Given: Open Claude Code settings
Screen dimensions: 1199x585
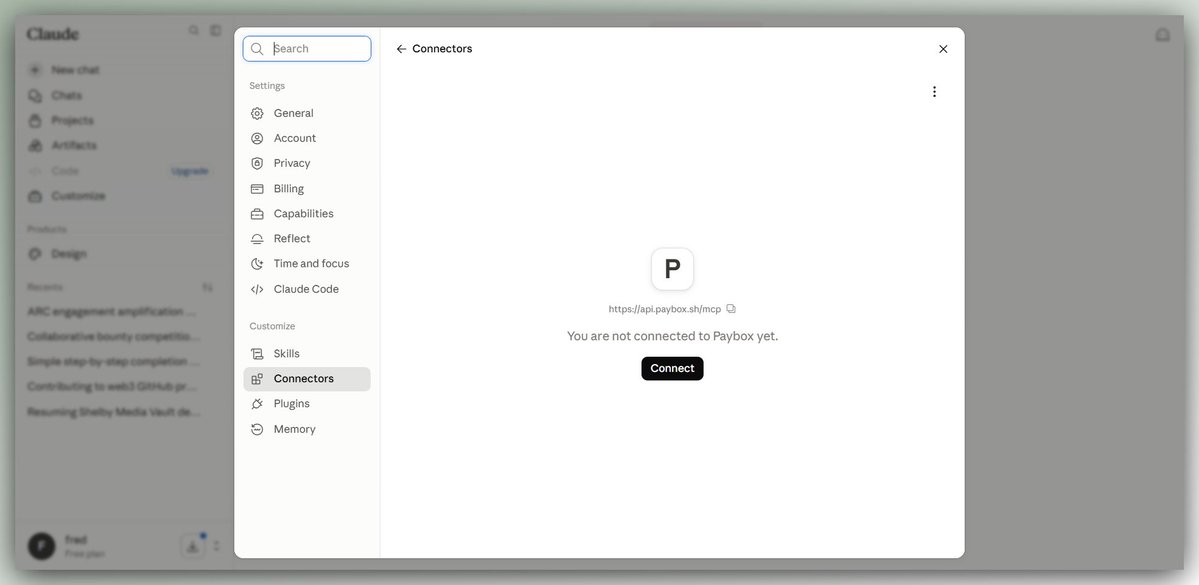Looking at the screenshot, I should click(307, 289).
